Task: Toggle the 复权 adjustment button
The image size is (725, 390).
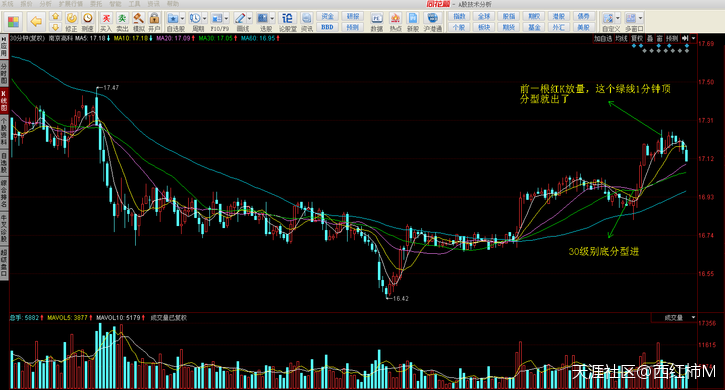Action: tap(637, 38)
